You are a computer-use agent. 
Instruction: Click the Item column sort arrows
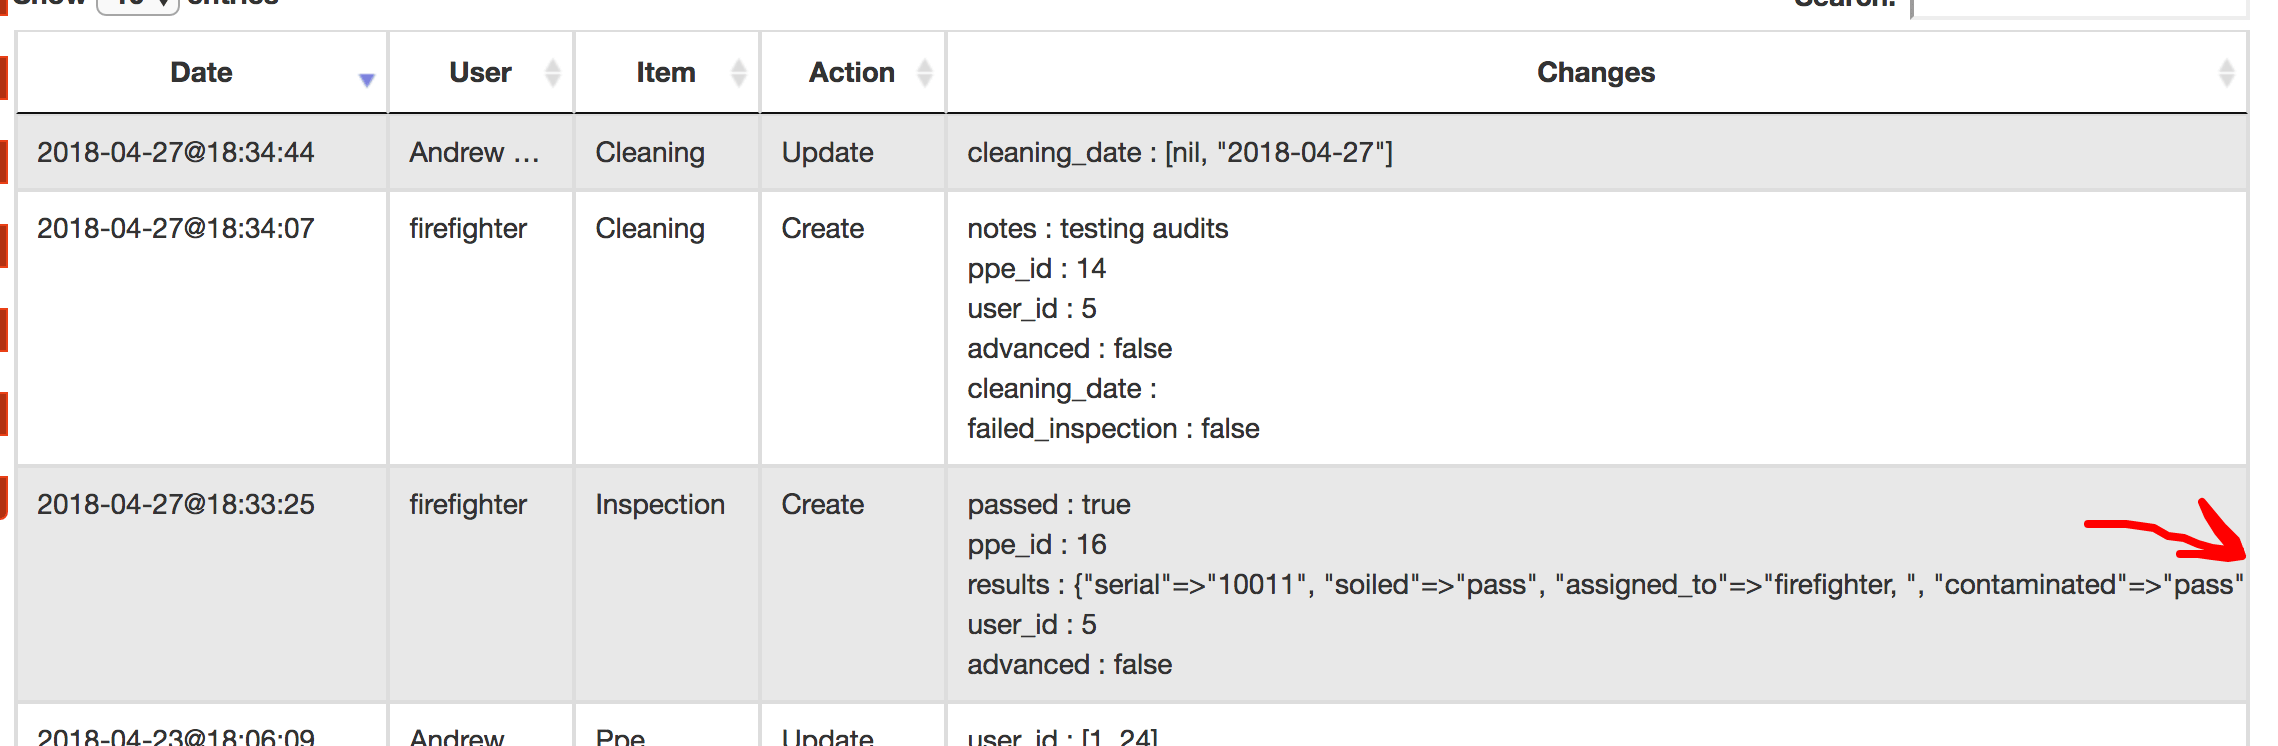tap(738, 72)
